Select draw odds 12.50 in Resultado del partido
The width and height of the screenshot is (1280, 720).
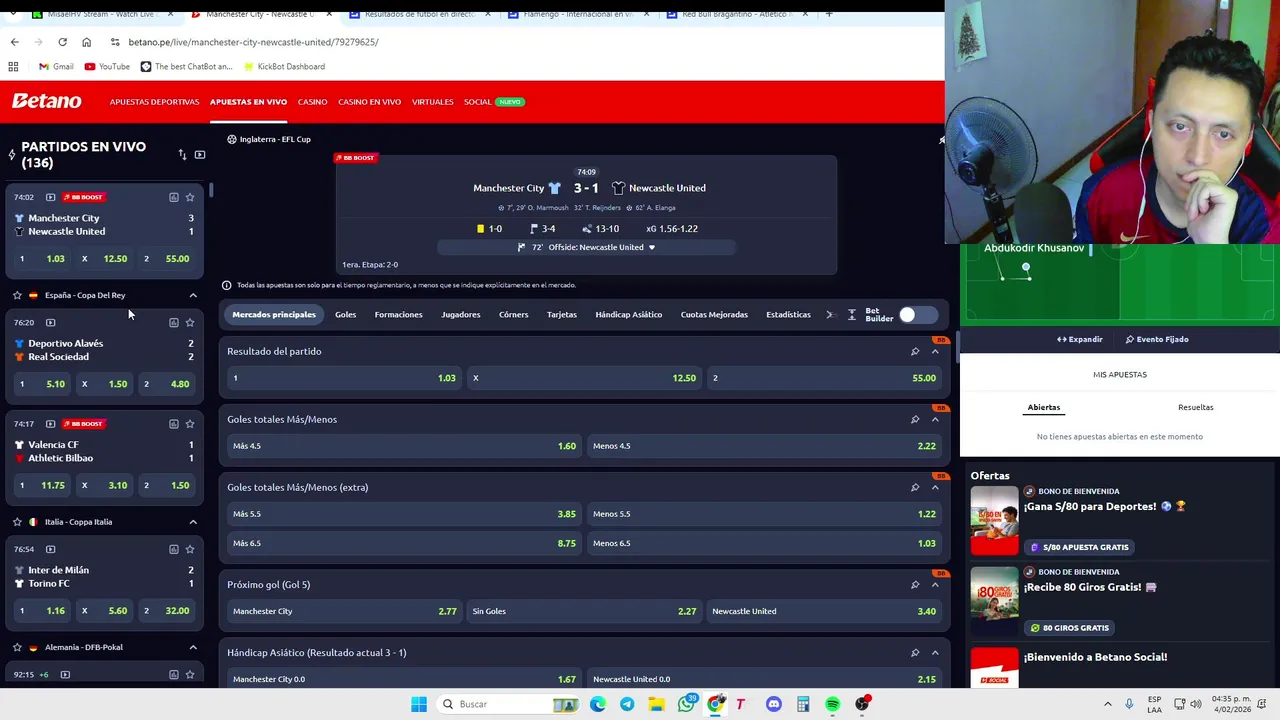click(x=584, y=378)
